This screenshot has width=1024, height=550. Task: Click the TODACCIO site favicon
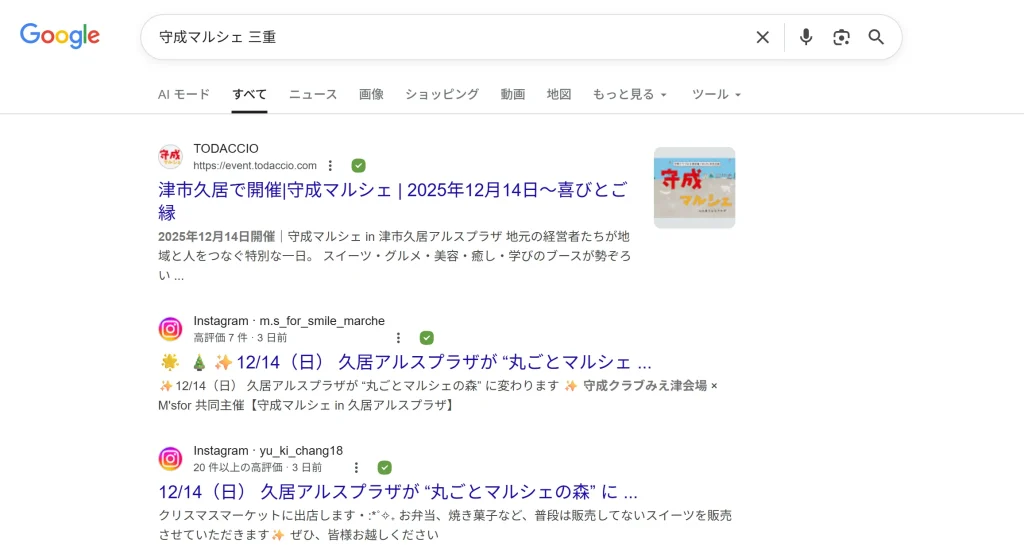[x=170, y=157]
